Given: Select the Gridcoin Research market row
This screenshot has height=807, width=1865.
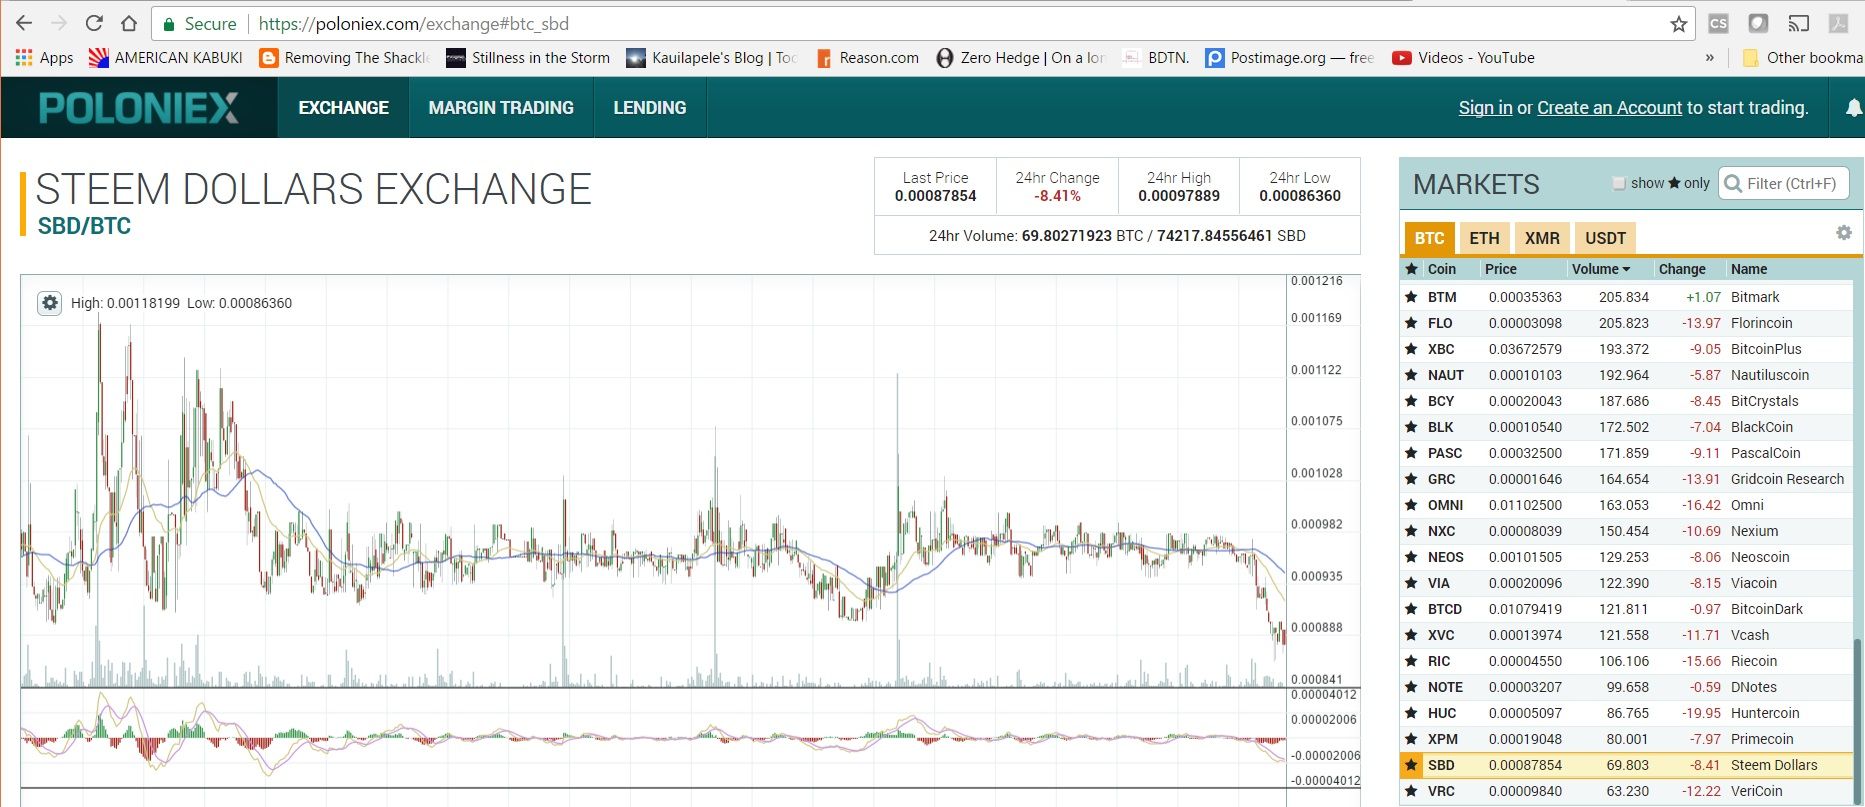Looking at the screenshot, I should (1626, 479).
